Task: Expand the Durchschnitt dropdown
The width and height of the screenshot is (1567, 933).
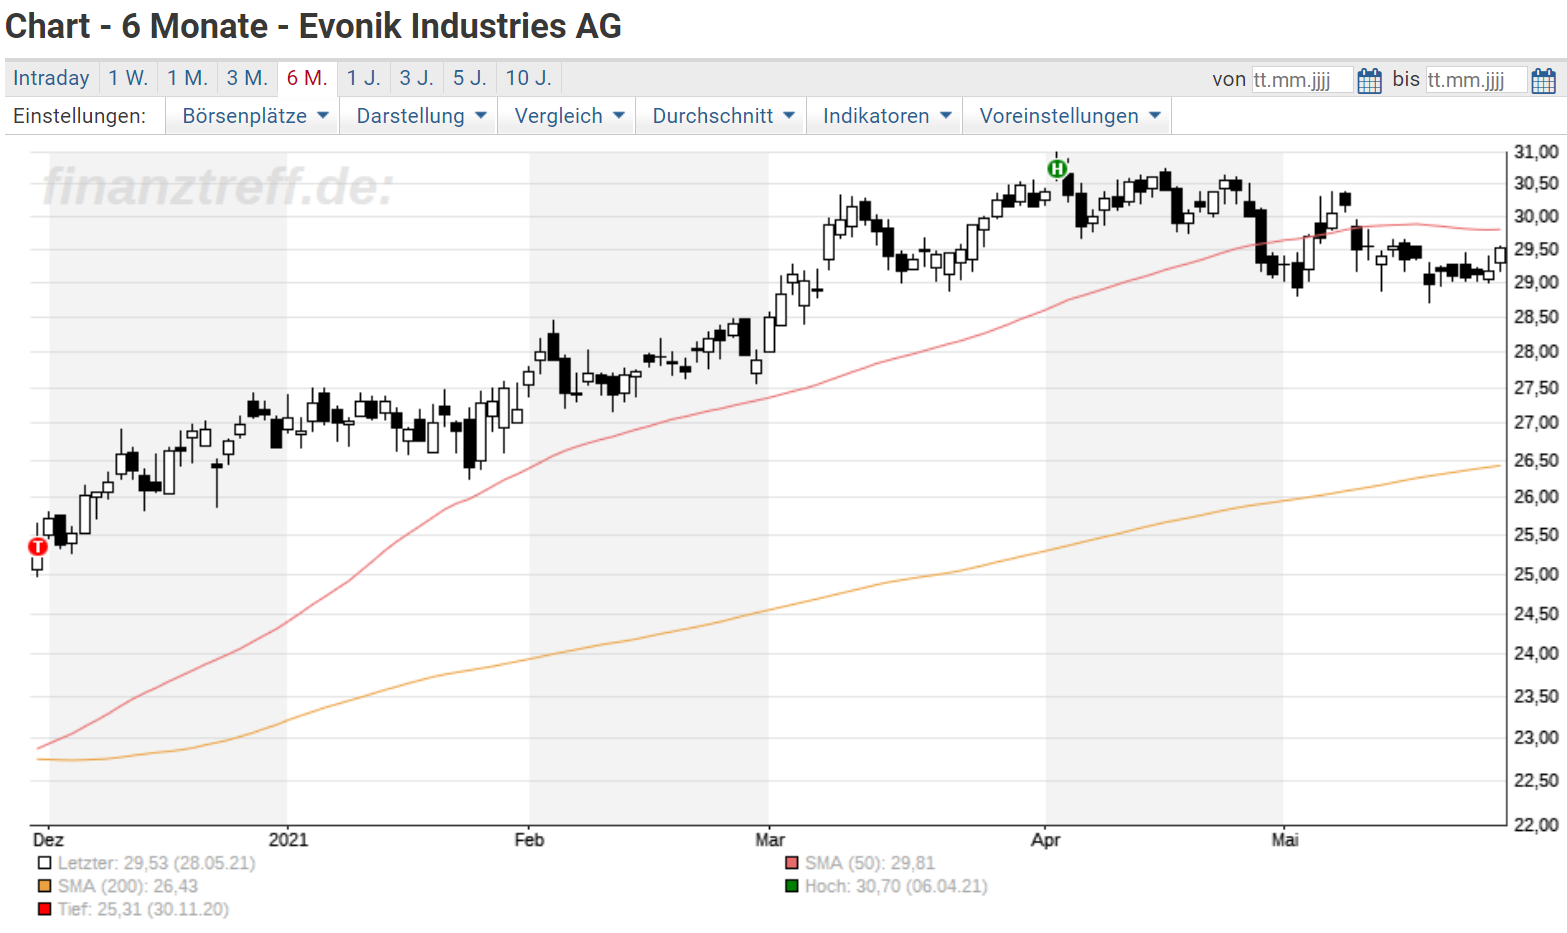Action: (x=723, y=116)
